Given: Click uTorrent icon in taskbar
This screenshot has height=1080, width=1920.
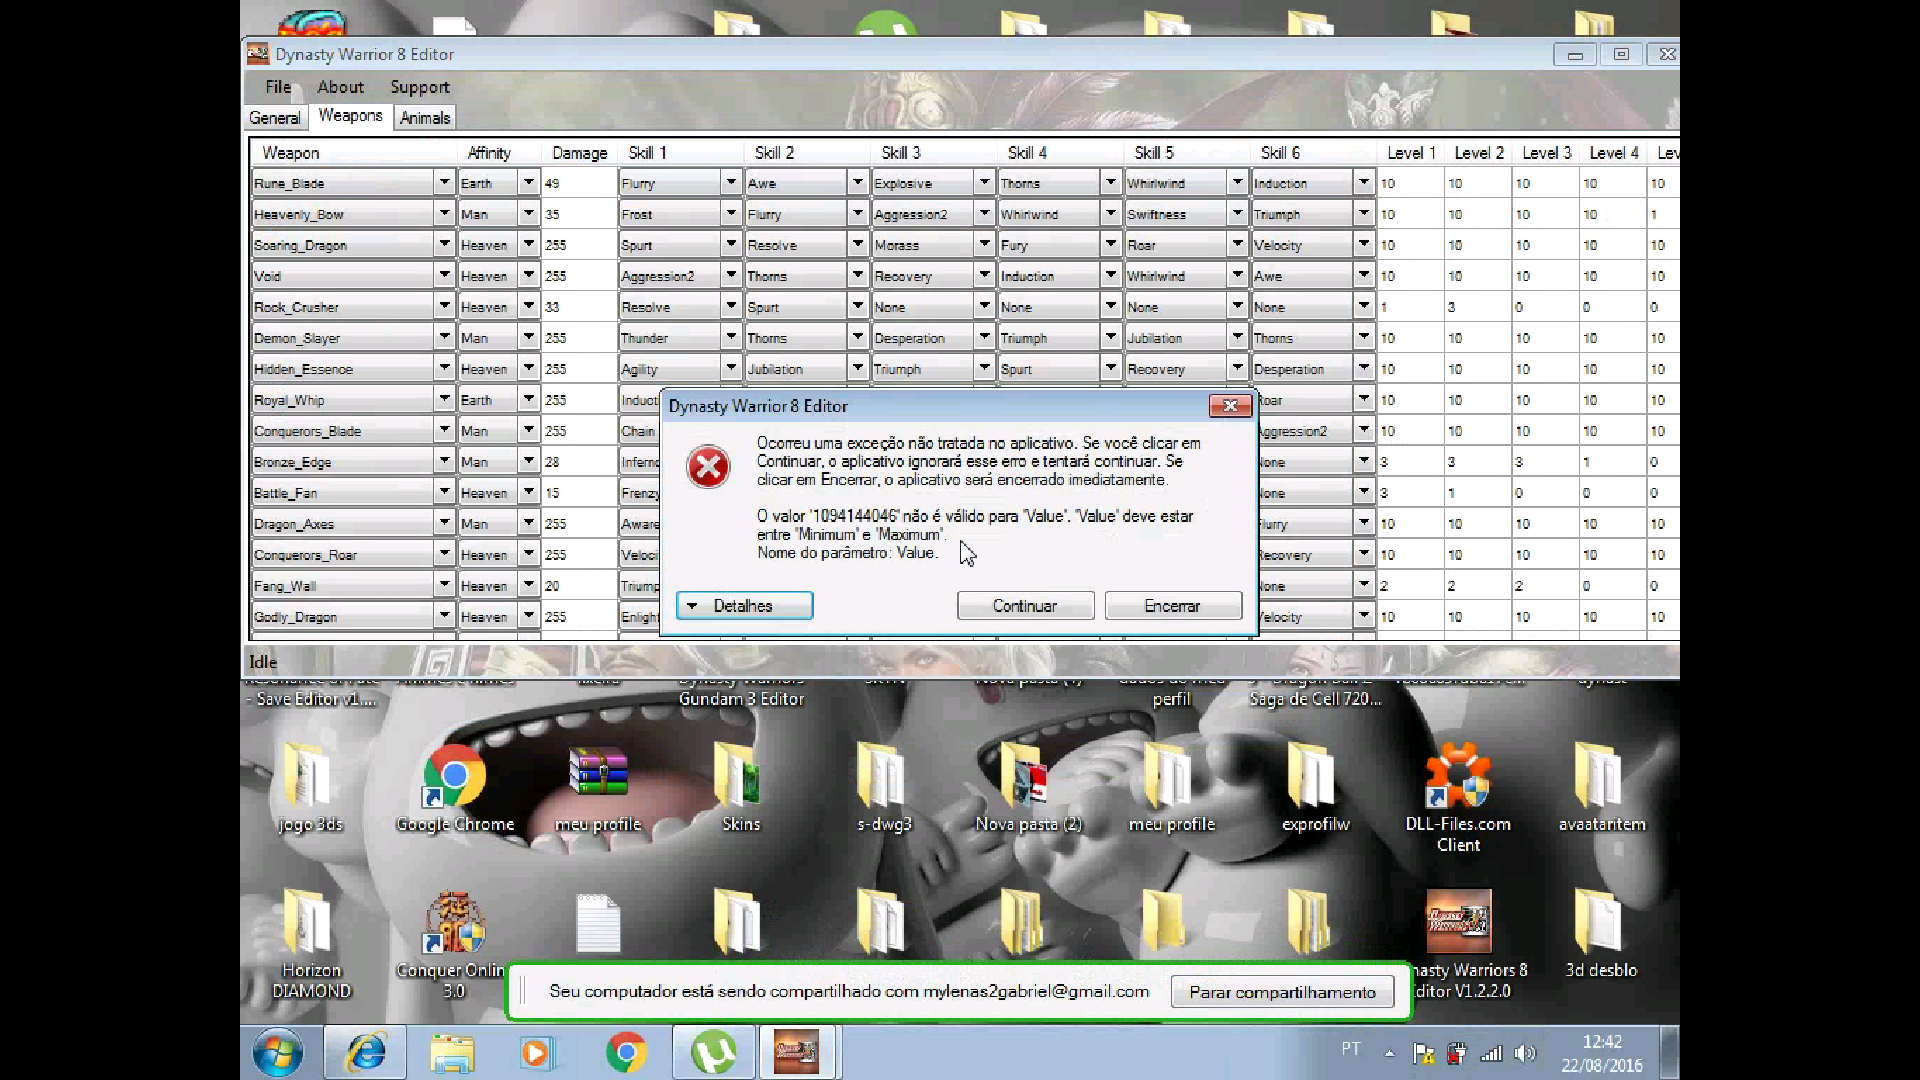Looking at the screenshot, I should pyautogui.click(x=713, y=1052).
